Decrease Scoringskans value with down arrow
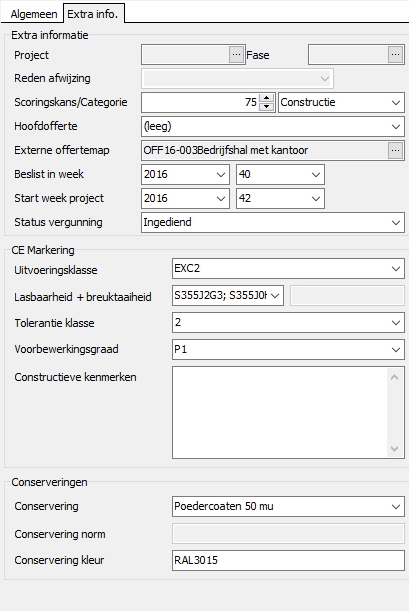 pos(266,107)
